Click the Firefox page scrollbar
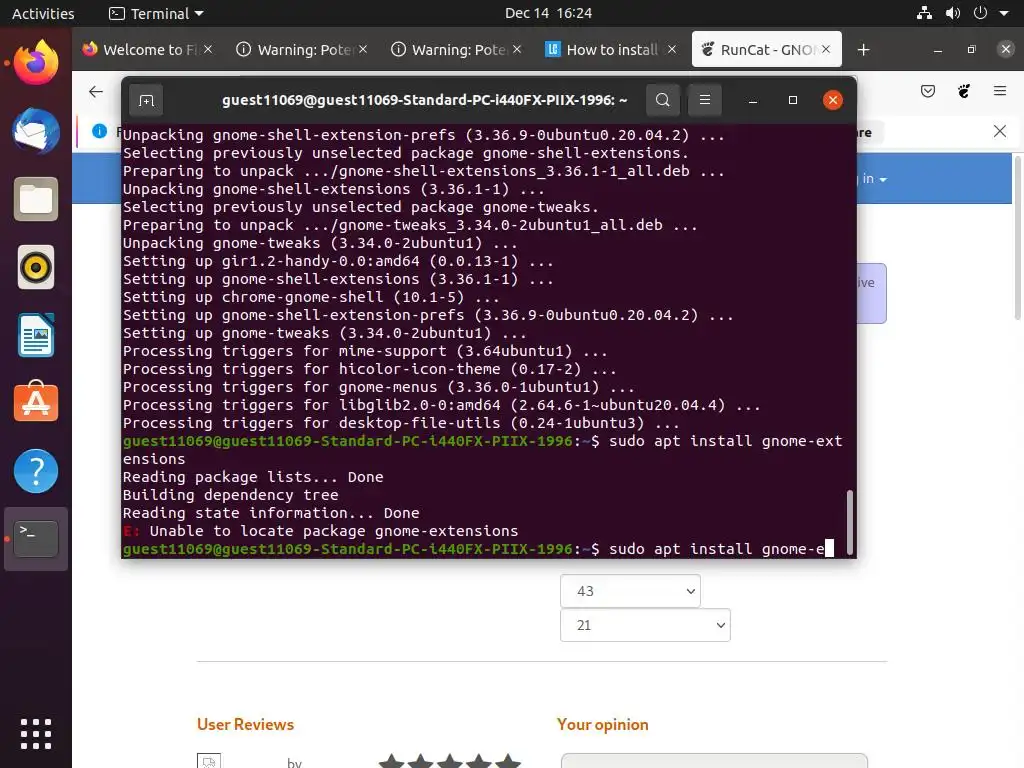Image resolution: width=1024 pixels, height=768 pixels. tap(1017, 237)
